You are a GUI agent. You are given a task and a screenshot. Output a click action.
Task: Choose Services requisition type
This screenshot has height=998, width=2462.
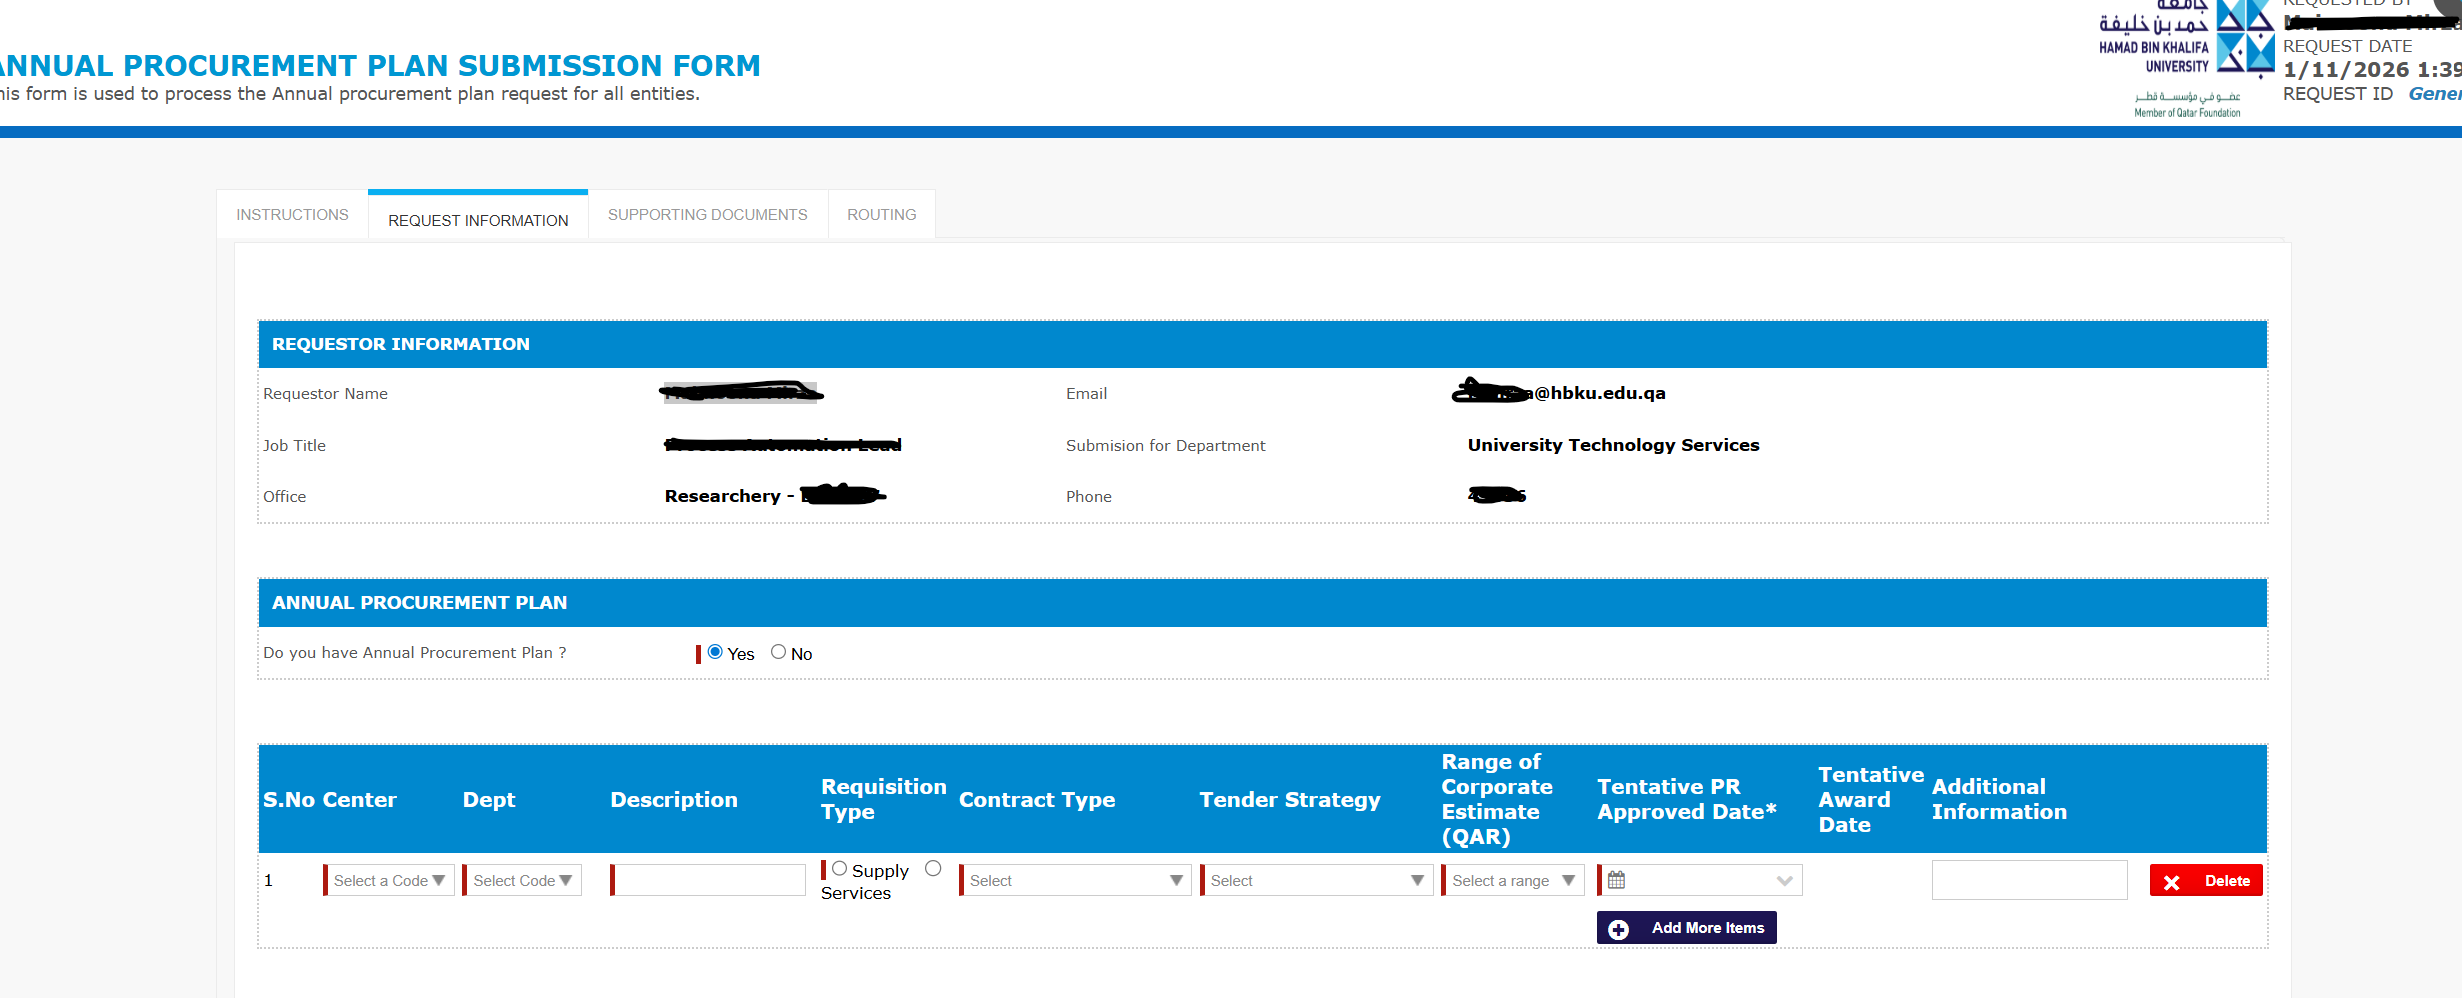point(933,869)
